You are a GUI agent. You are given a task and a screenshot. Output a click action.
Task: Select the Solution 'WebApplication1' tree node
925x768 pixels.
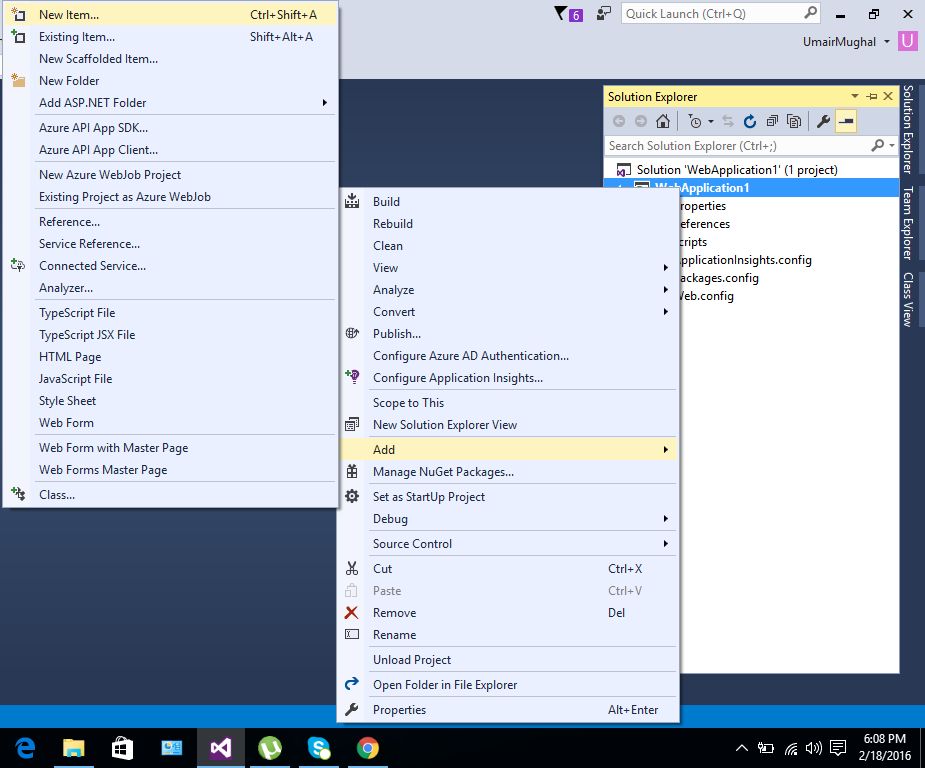coord(737,170)
